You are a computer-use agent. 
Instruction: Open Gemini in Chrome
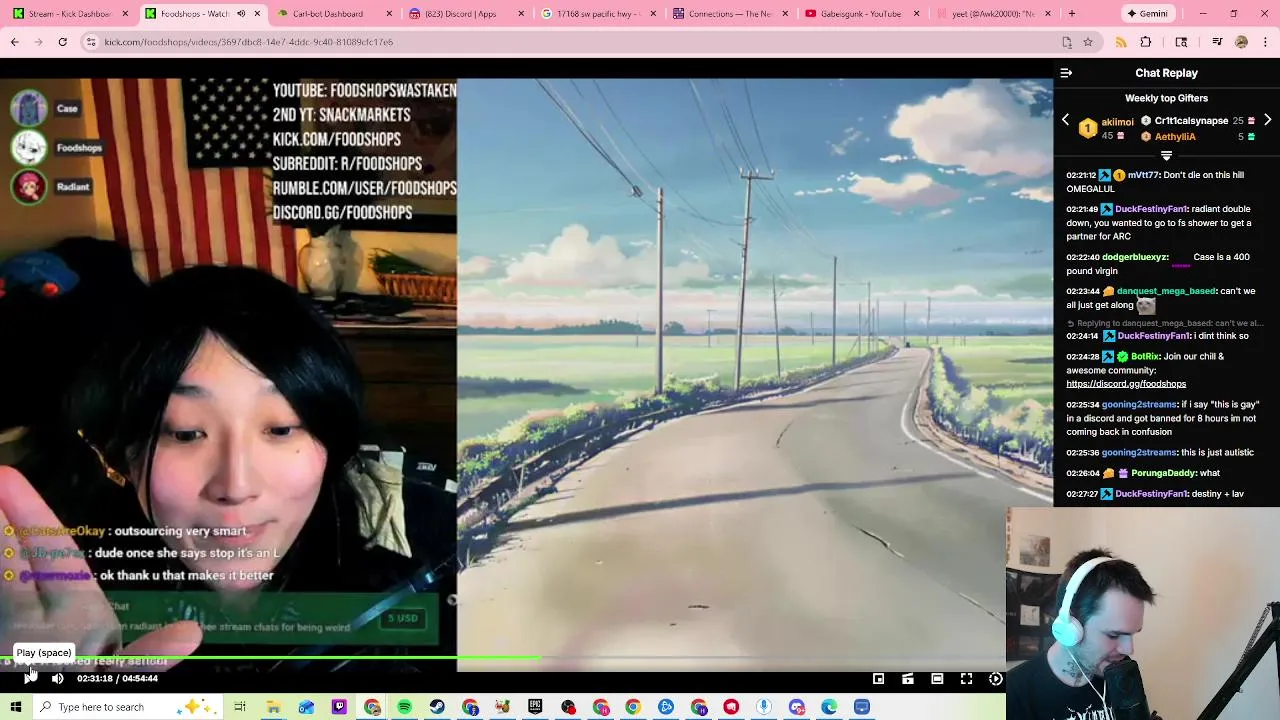(1146, 14)
